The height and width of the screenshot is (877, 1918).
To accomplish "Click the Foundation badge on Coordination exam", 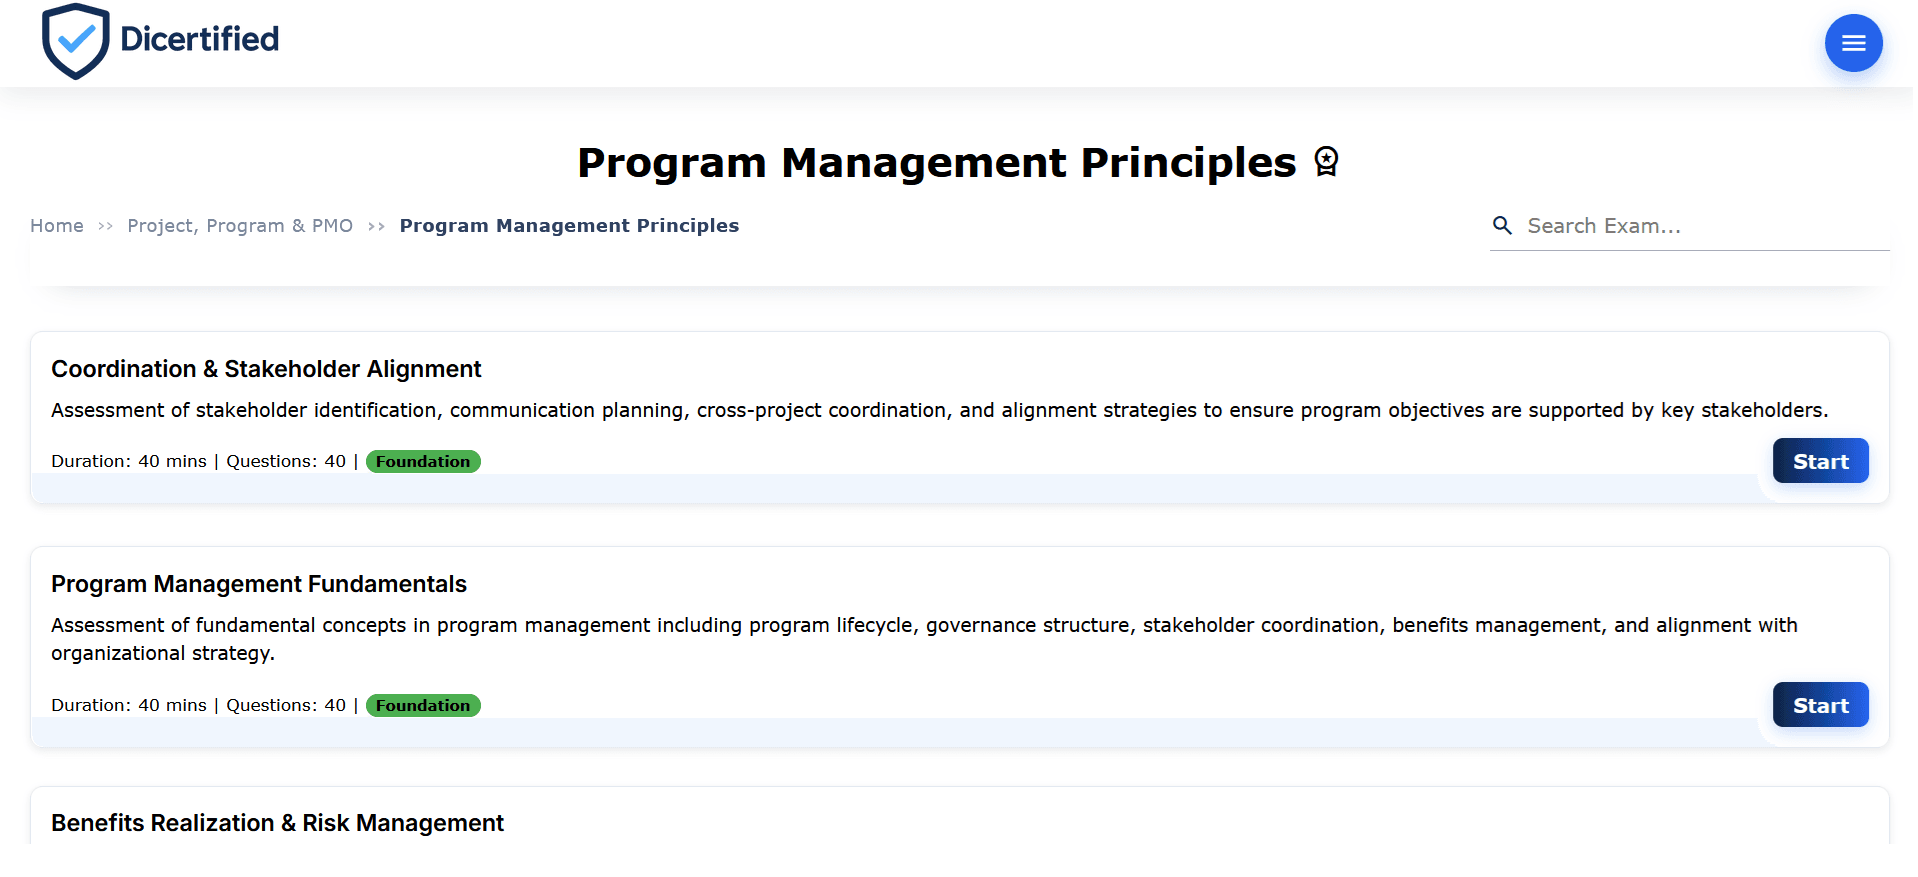I will (x=422, y=461).
